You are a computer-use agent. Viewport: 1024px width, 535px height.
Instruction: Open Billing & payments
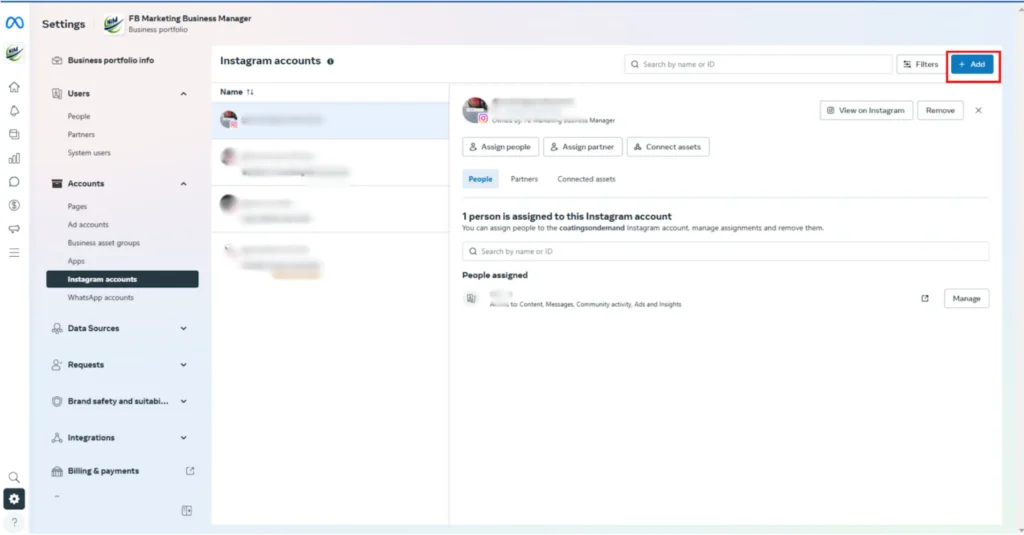tap(103, 471)
